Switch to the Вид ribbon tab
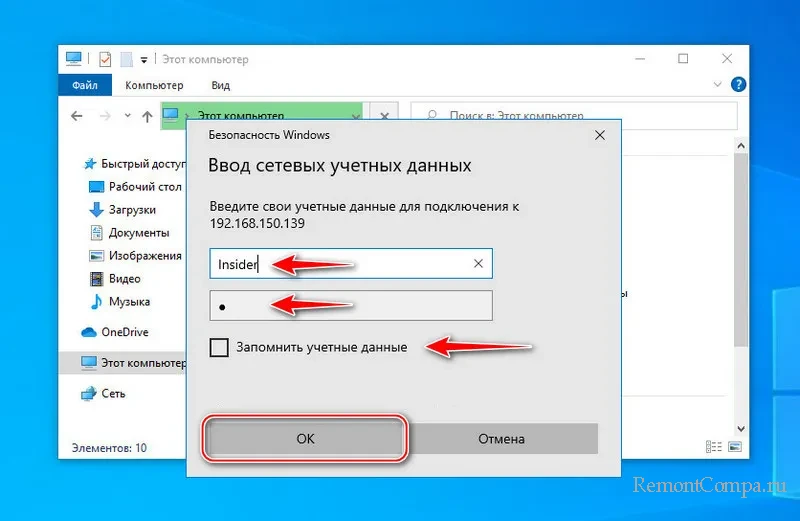This screenshot has width=800, height=521. pyautogui.click(x=221, y=86)
